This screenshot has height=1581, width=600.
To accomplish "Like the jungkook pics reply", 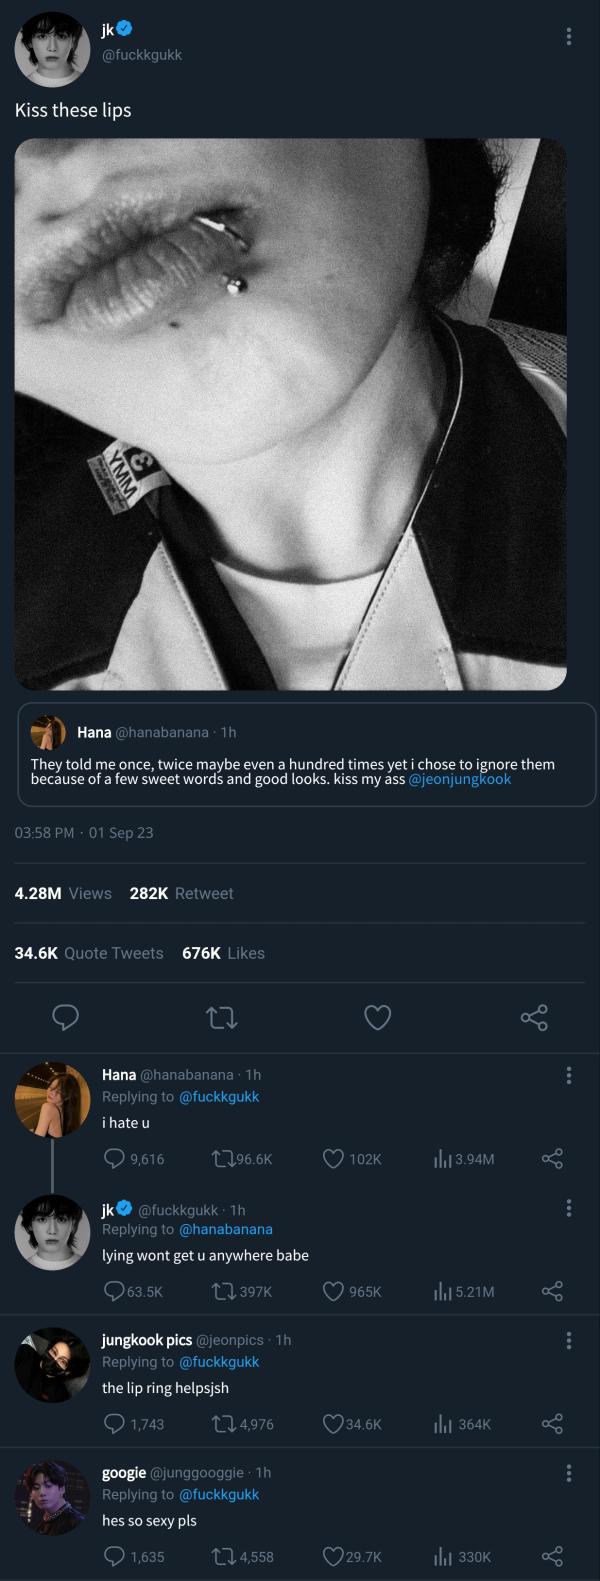I will pos(334,1424).
